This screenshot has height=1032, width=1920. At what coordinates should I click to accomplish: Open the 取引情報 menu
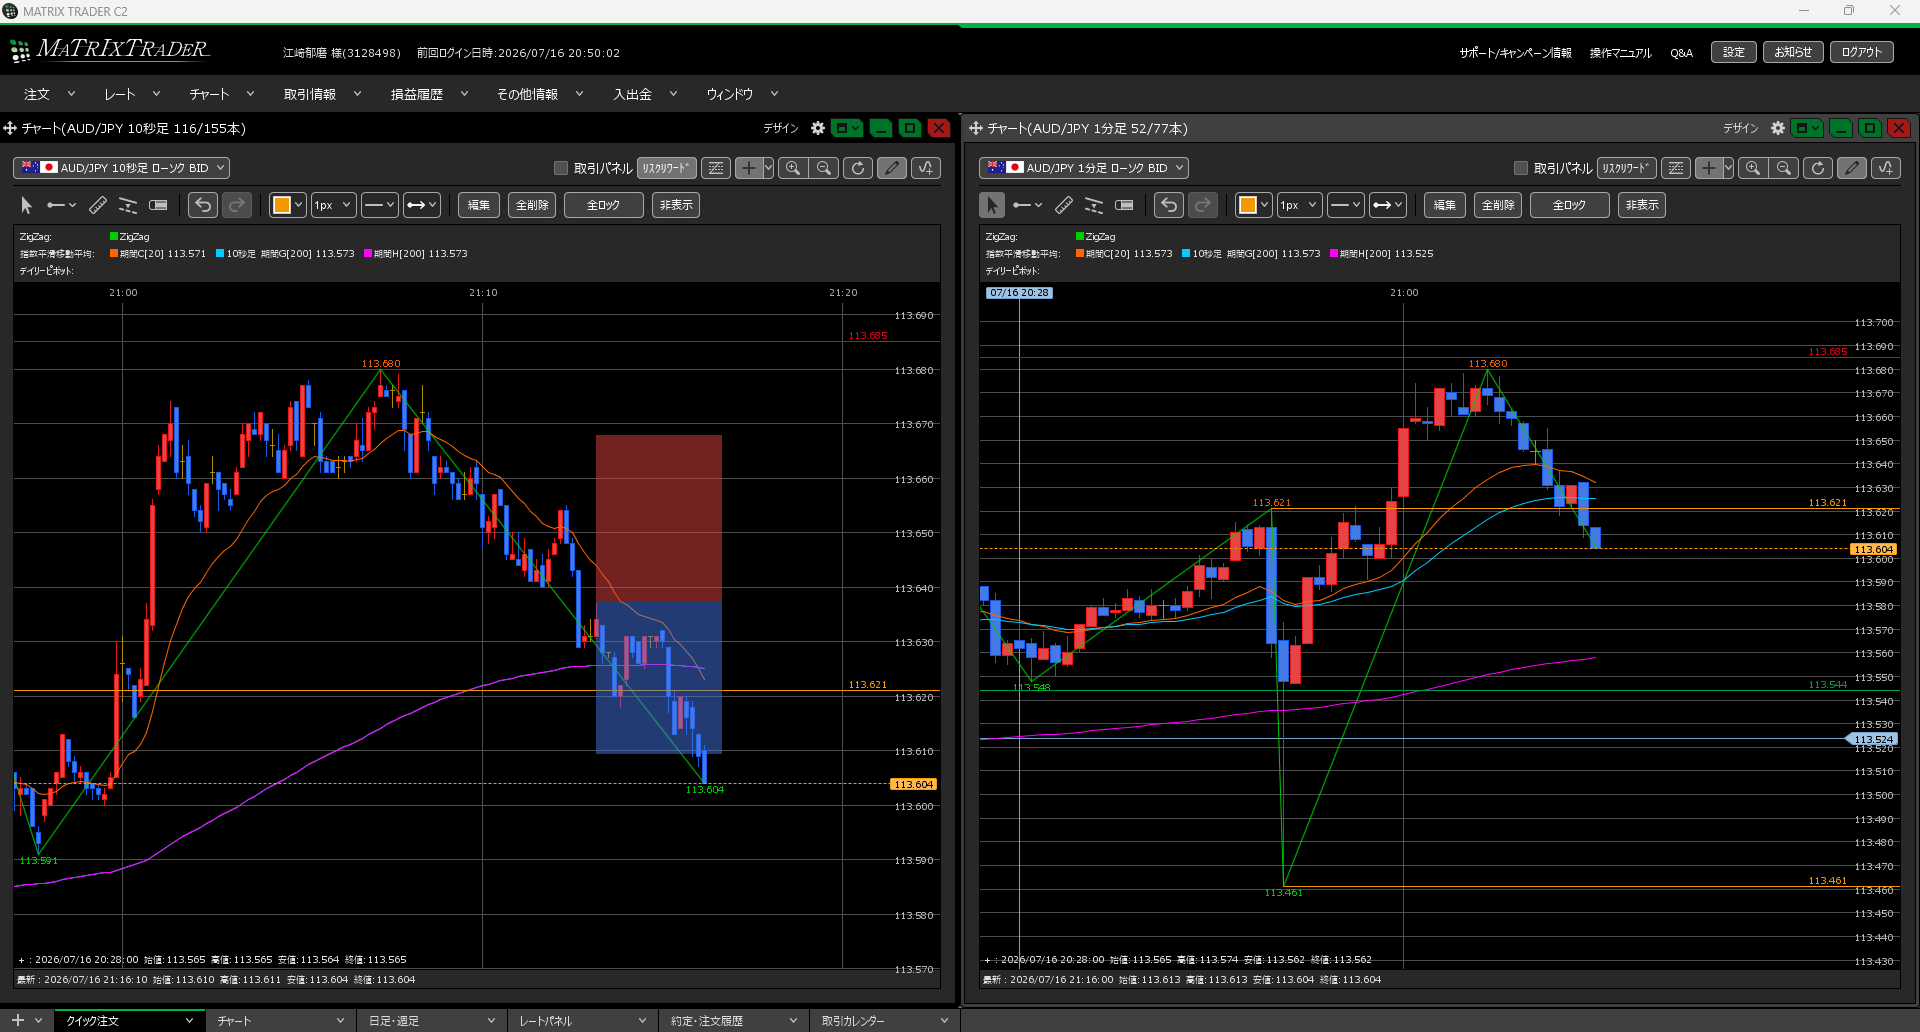pos(322,94)
